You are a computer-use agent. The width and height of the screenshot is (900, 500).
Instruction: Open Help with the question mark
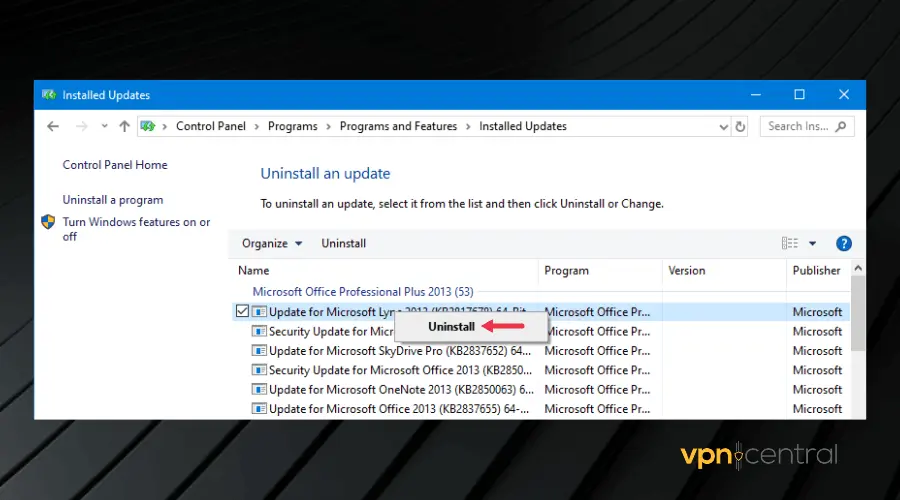tap(844, 243)
